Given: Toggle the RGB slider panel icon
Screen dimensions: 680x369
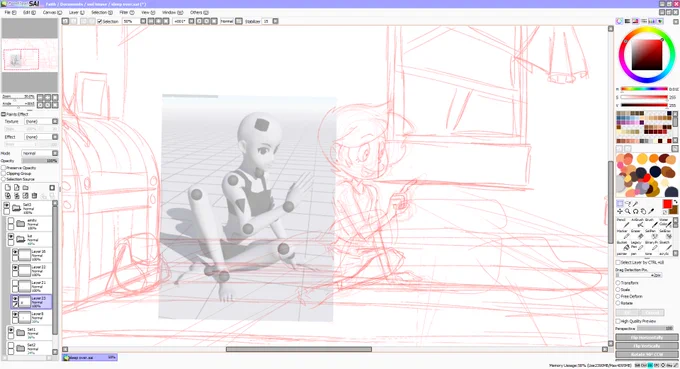Looking at the screenshot, I should coord(627,21).
